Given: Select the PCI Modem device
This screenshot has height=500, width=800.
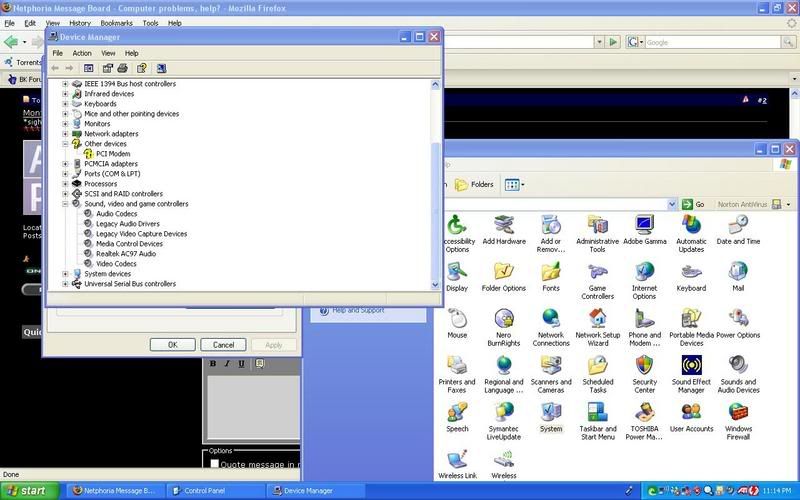Looking at the screenshot, I should click(x=112, y=154).
